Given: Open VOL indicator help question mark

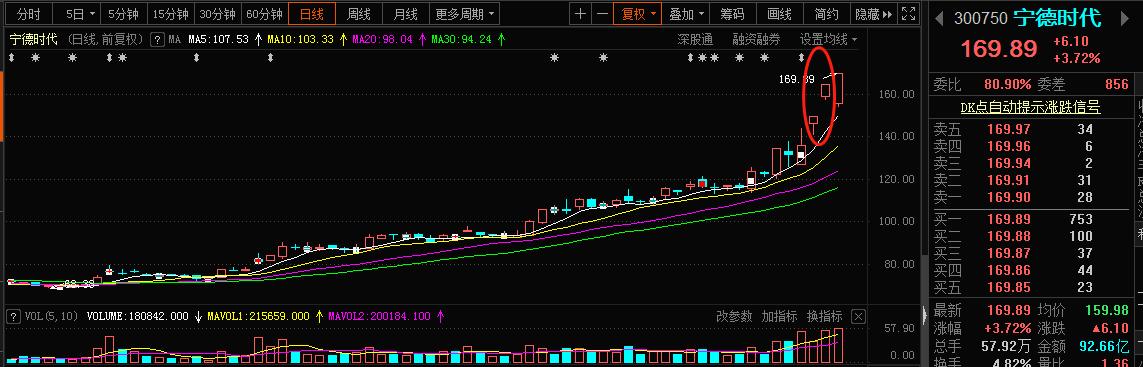Looking at the screenshot, I should click(x=12, y=317).
